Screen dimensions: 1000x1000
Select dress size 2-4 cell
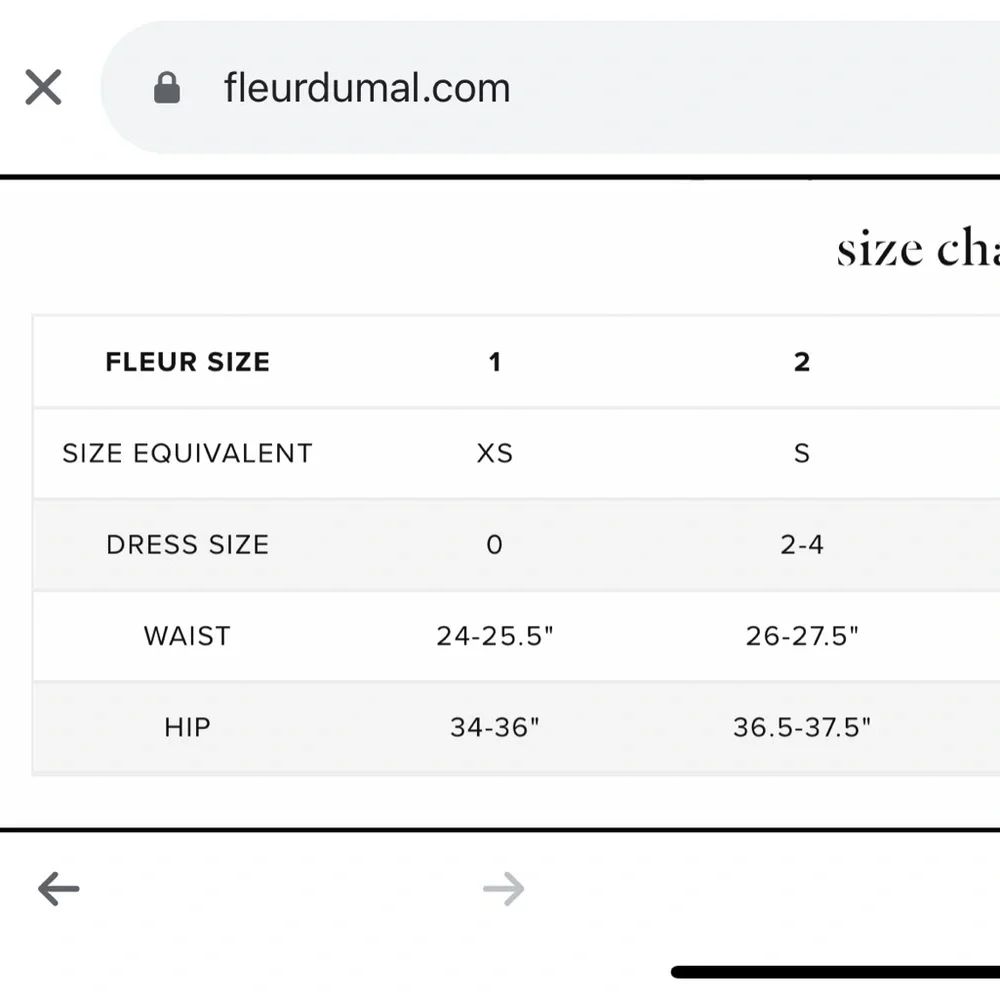coord(802,545)
